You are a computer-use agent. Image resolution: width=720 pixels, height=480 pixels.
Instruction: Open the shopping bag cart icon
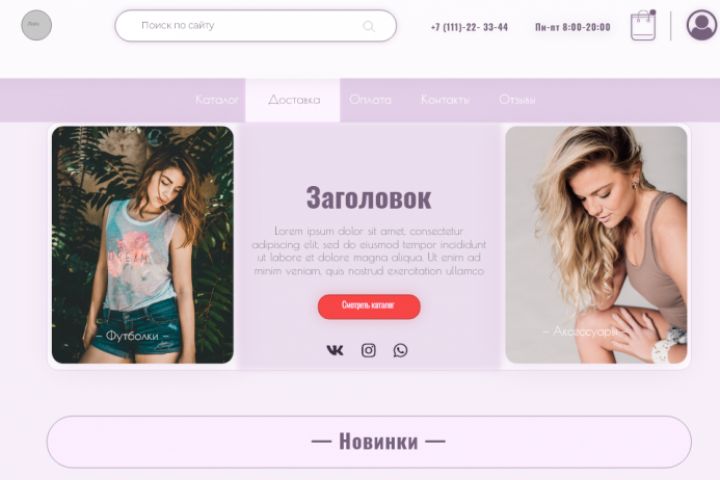click(643, 26)
